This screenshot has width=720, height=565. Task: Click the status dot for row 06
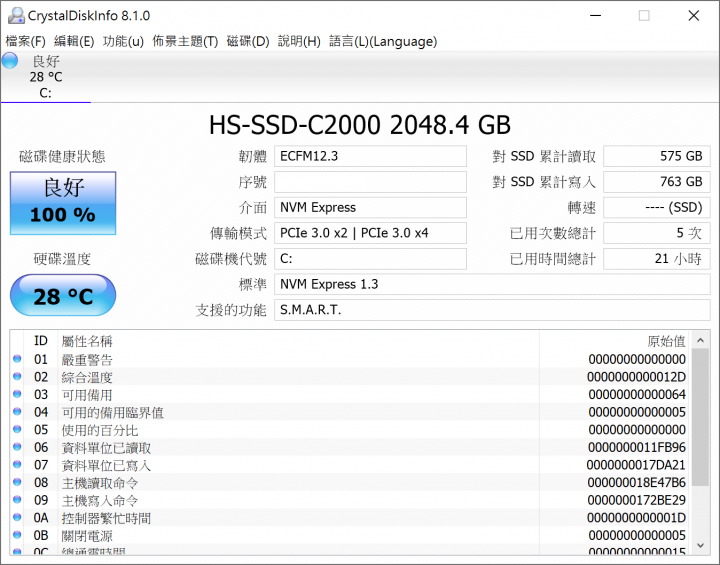point(17,446)
